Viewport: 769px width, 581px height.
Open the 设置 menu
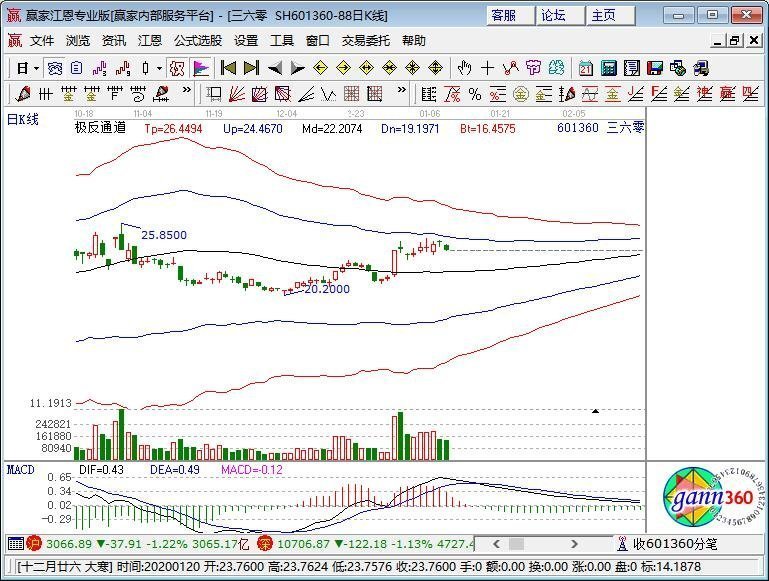(246, 41)
